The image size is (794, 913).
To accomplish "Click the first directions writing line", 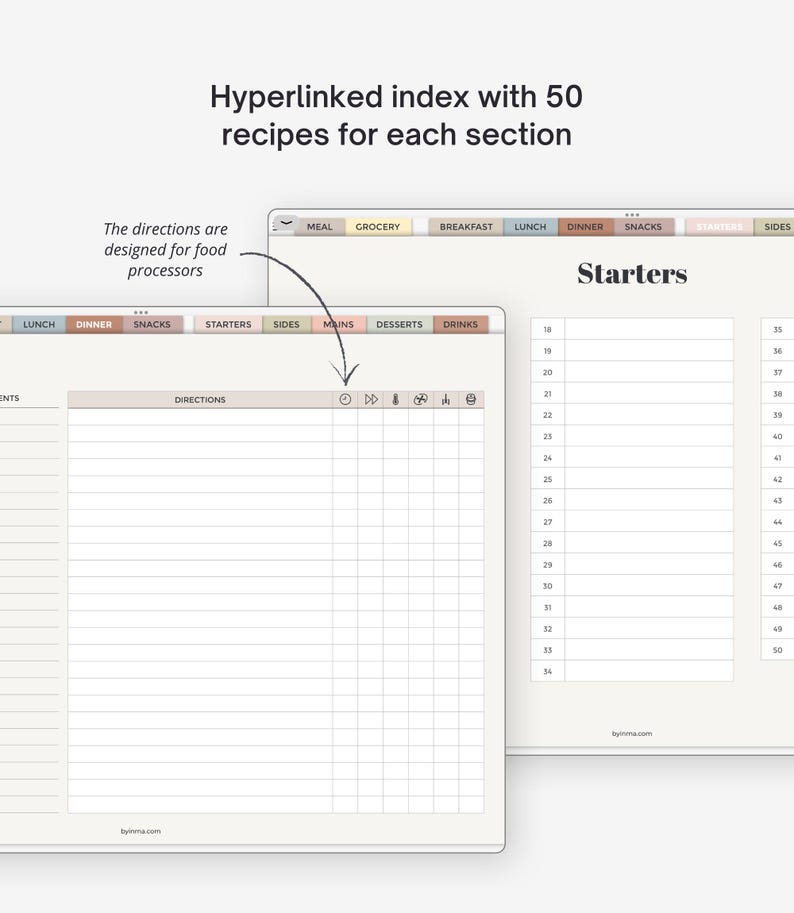I will (x=200, y=417).
